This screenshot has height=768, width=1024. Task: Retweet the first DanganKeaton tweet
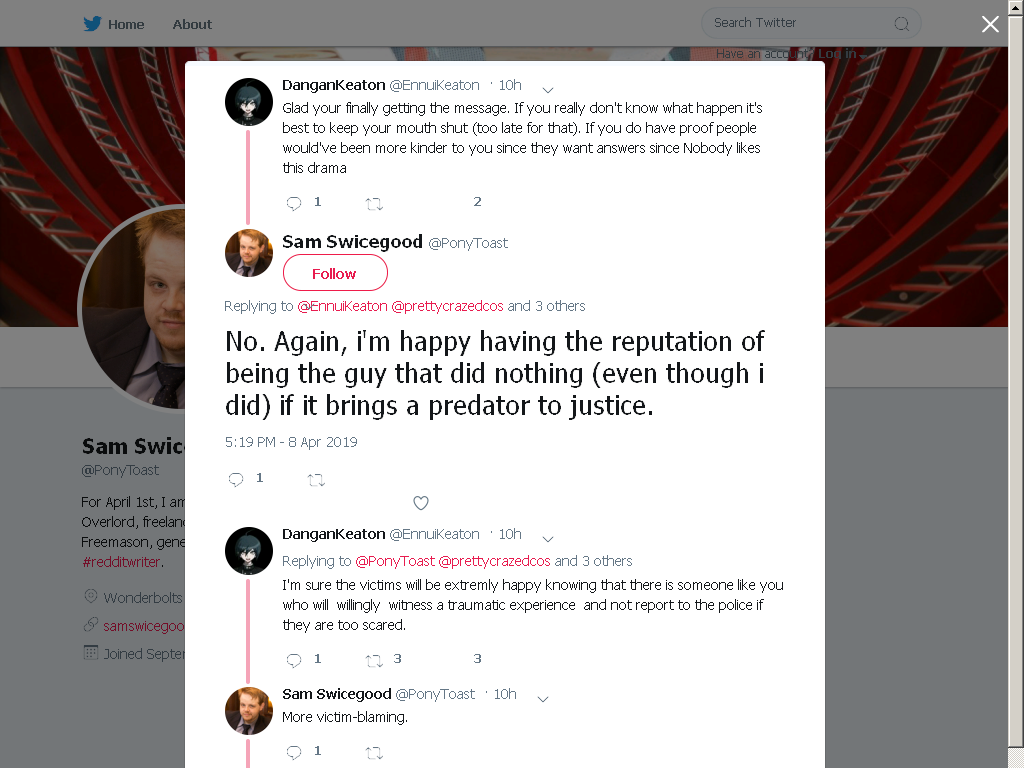coord(374,204)
